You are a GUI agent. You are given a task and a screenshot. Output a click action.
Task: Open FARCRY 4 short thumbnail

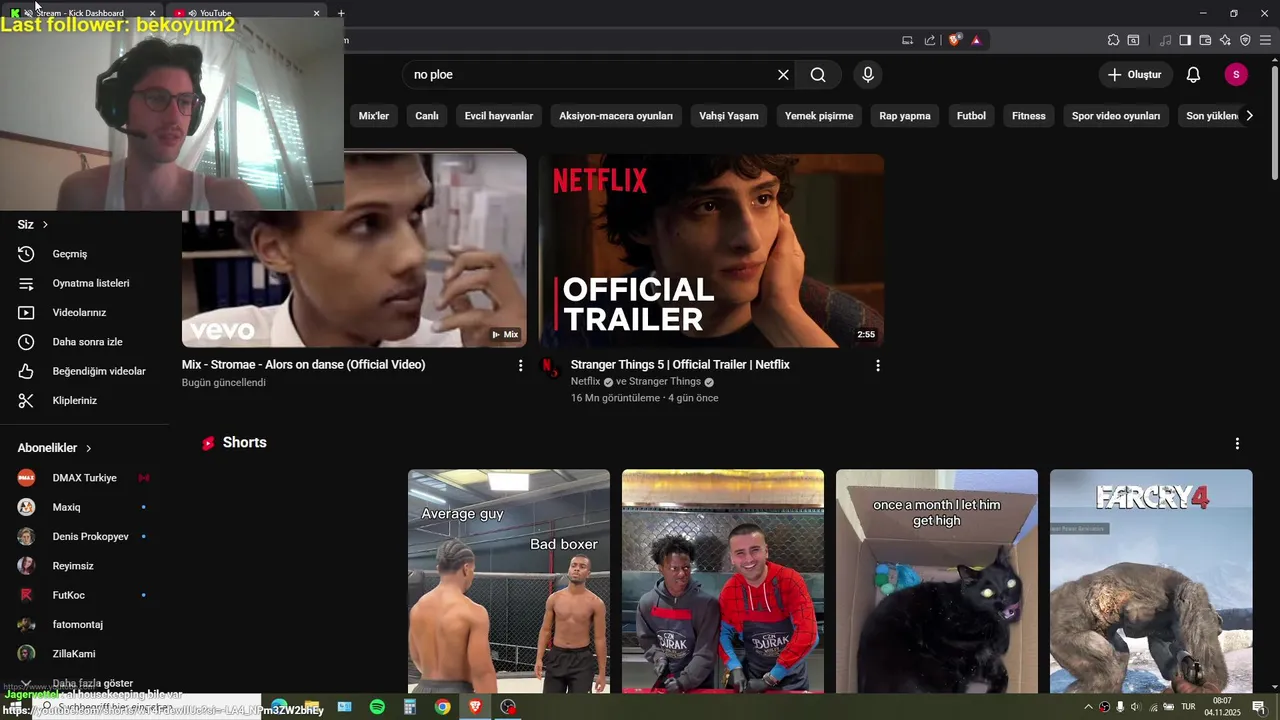tap(1151, 581)
